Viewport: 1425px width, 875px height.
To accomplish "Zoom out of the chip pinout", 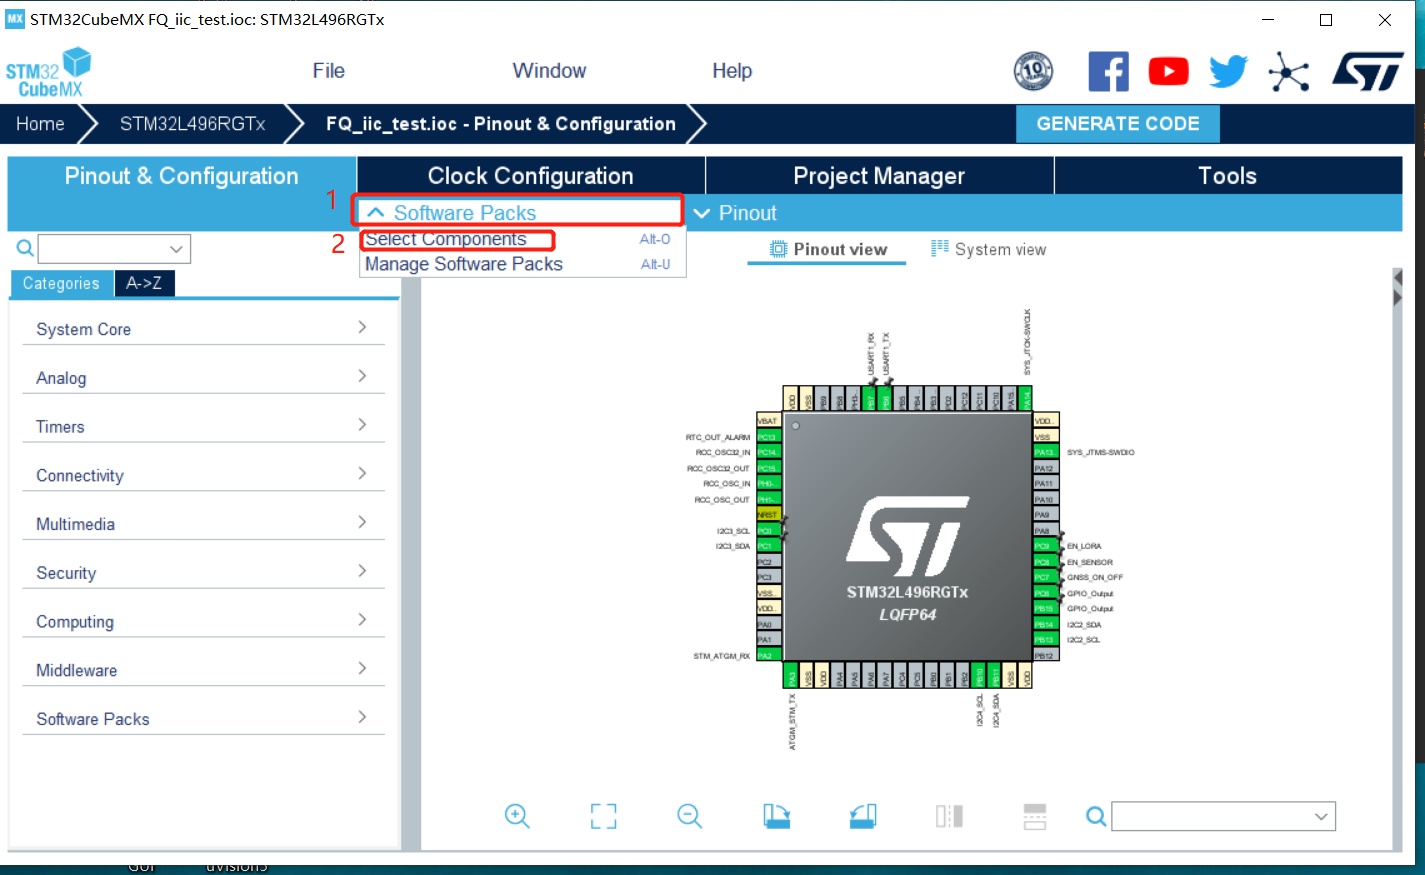I will coord(689,816).
